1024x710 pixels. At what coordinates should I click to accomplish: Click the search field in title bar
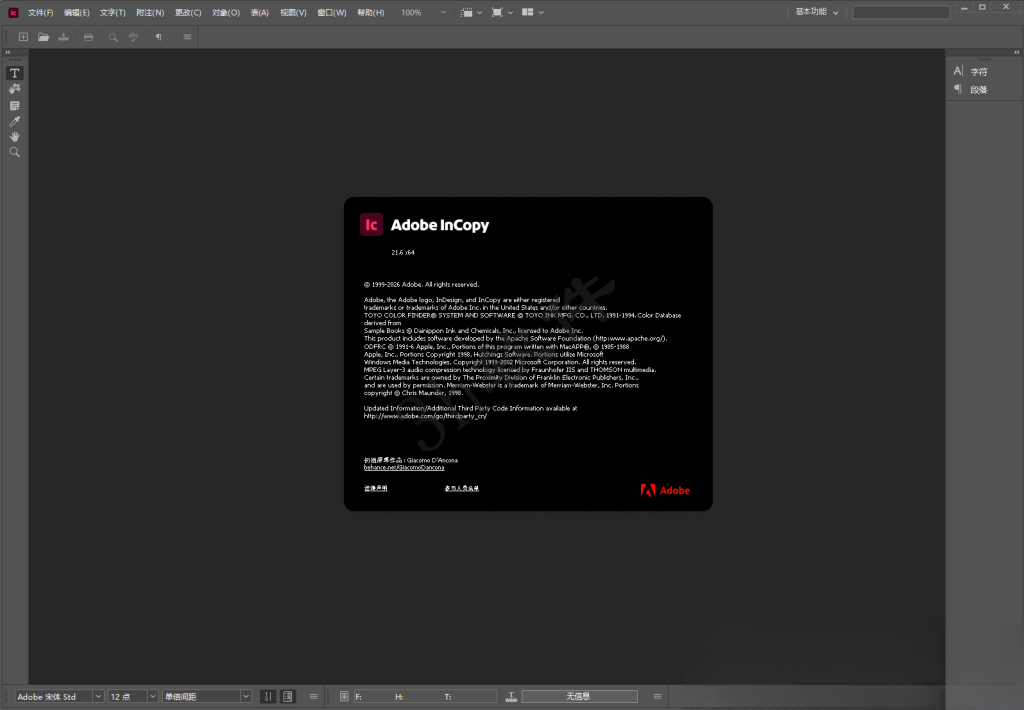901,12
